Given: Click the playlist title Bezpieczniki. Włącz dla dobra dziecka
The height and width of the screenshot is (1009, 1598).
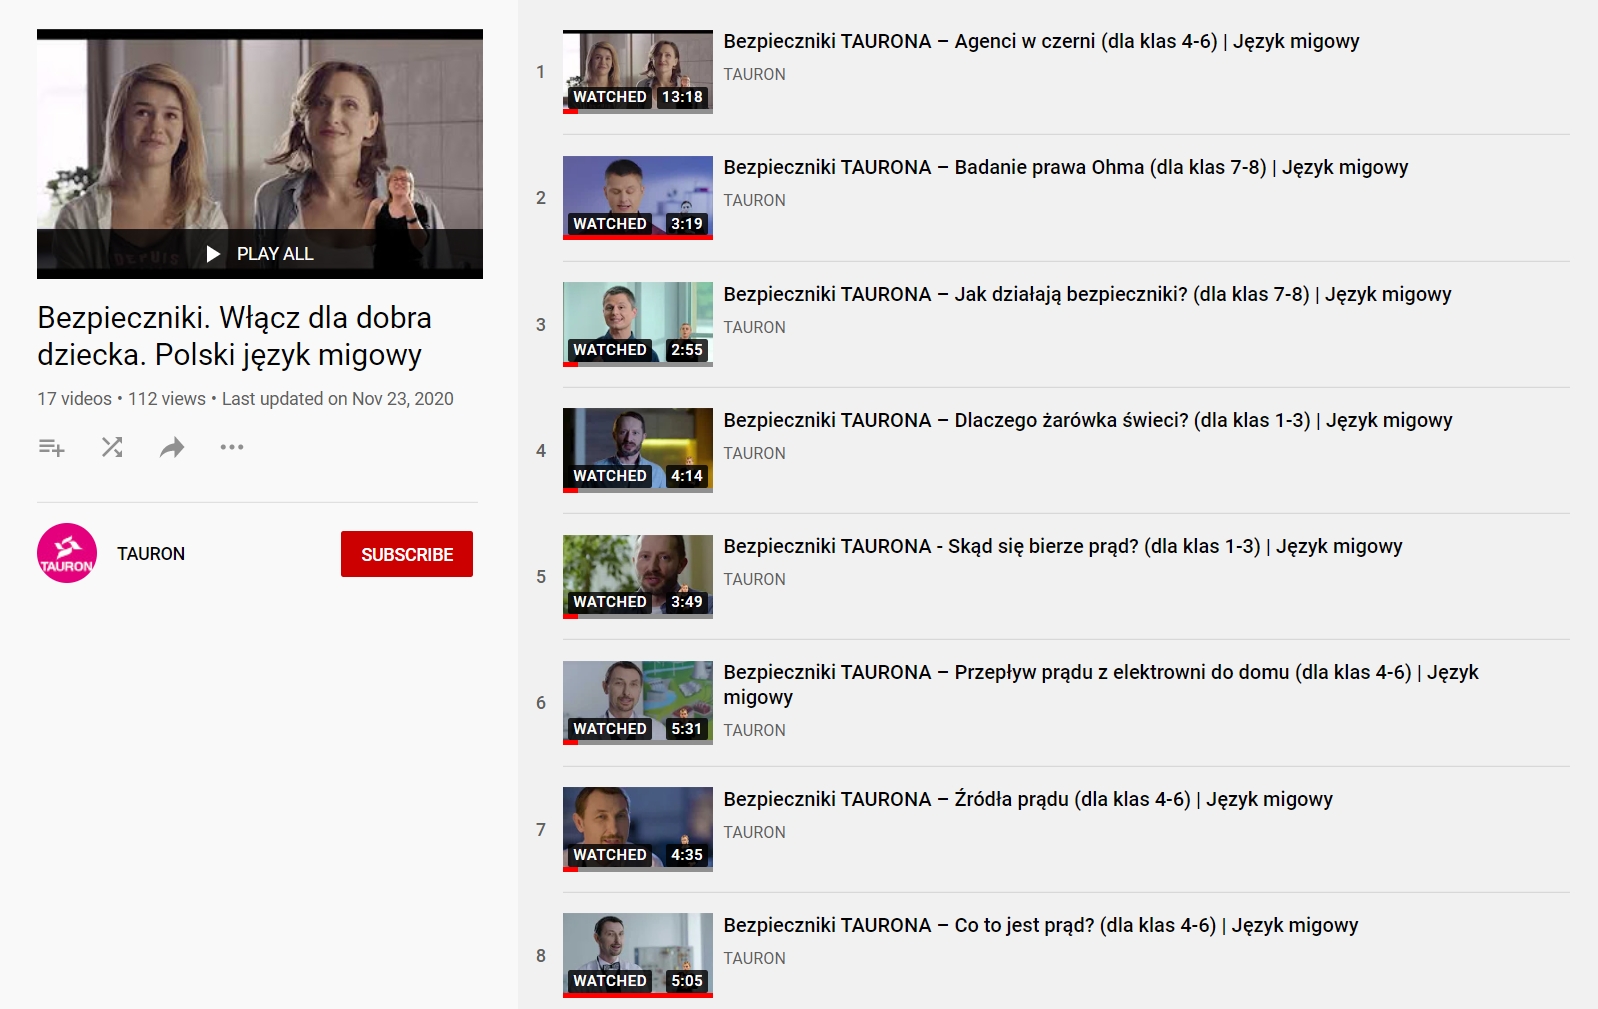Looking at the screenshot, I should click(x=235, y=336).
